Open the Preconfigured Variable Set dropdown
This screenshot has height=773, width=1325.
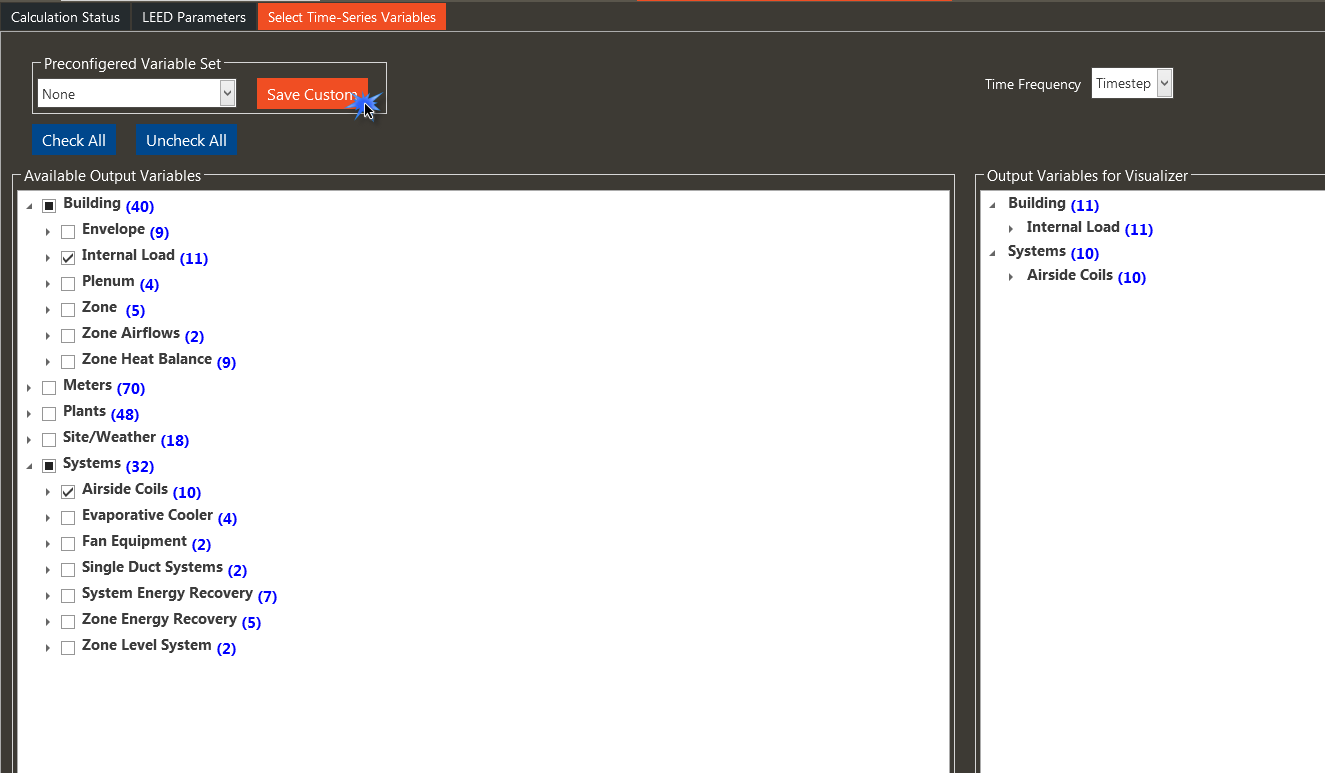point(227,94)
